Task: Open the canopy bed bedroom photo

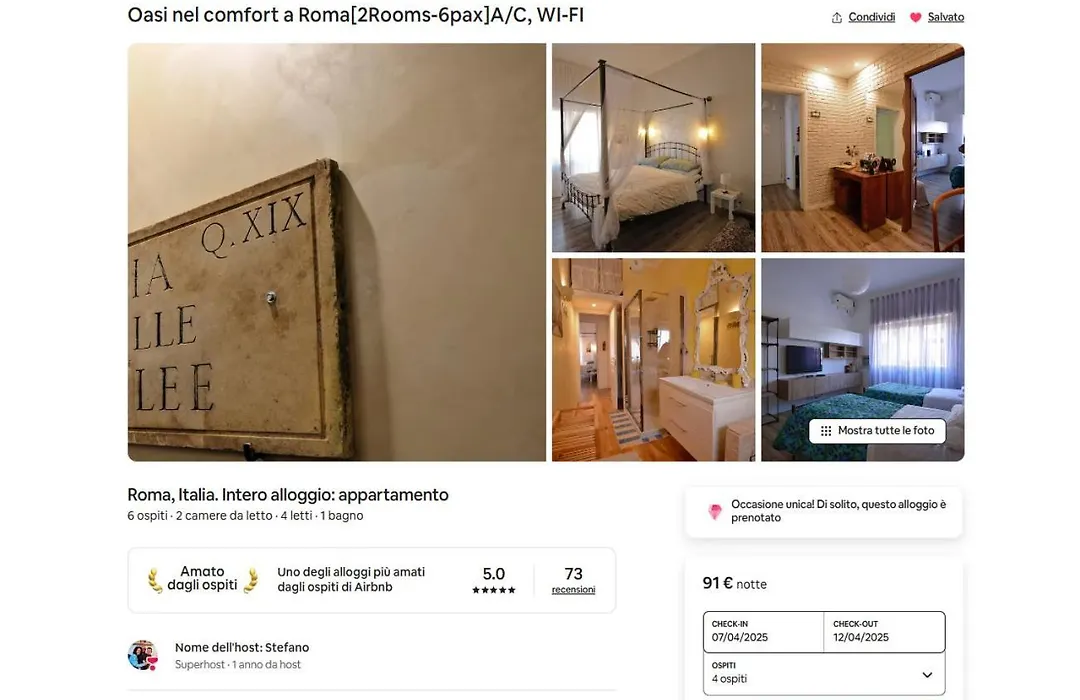Action: [653, 147]
